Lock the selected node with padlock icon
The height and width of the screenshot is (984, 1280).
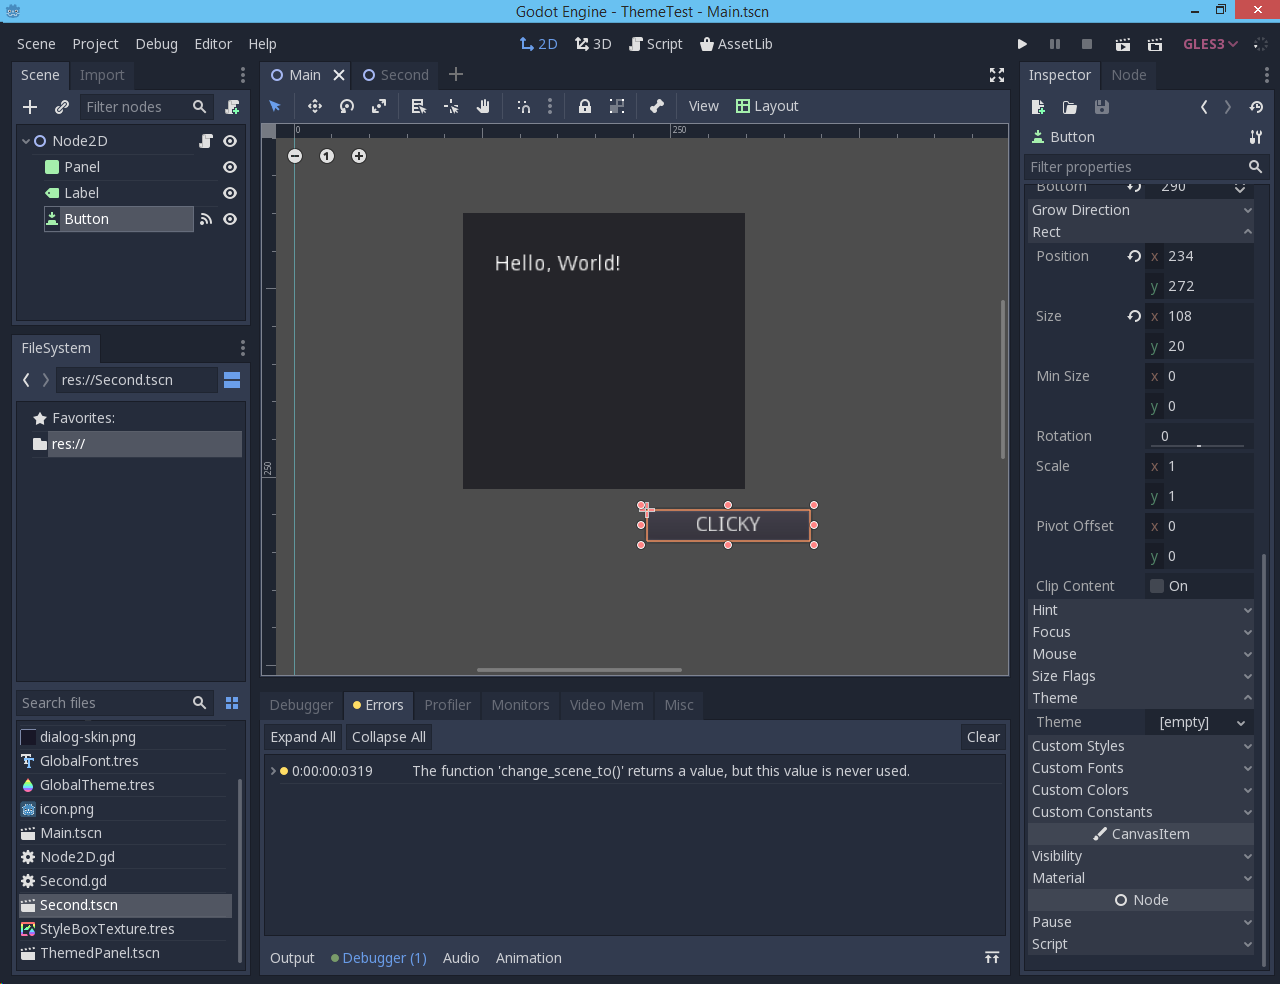(584, 106)
